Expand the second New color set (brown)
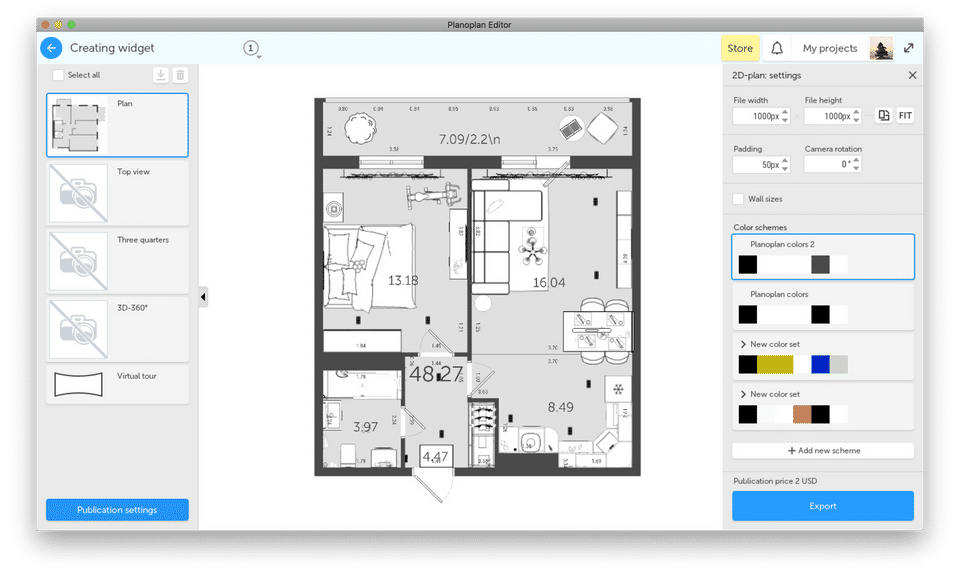 point(743,395)
